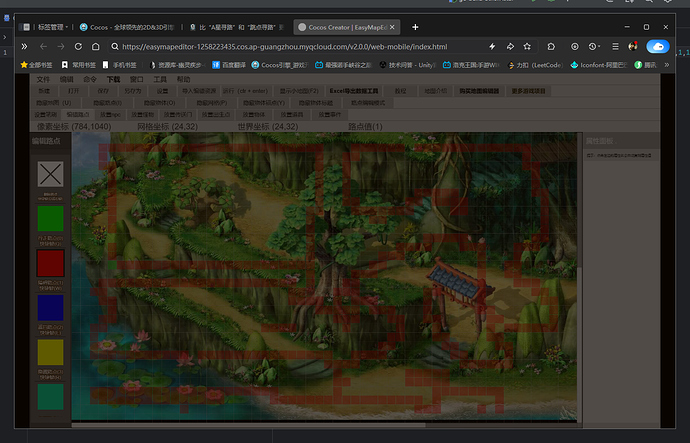This screenshot has width=690, height=443.
Task: Pick the red path-point swatch
Action: 51,263
